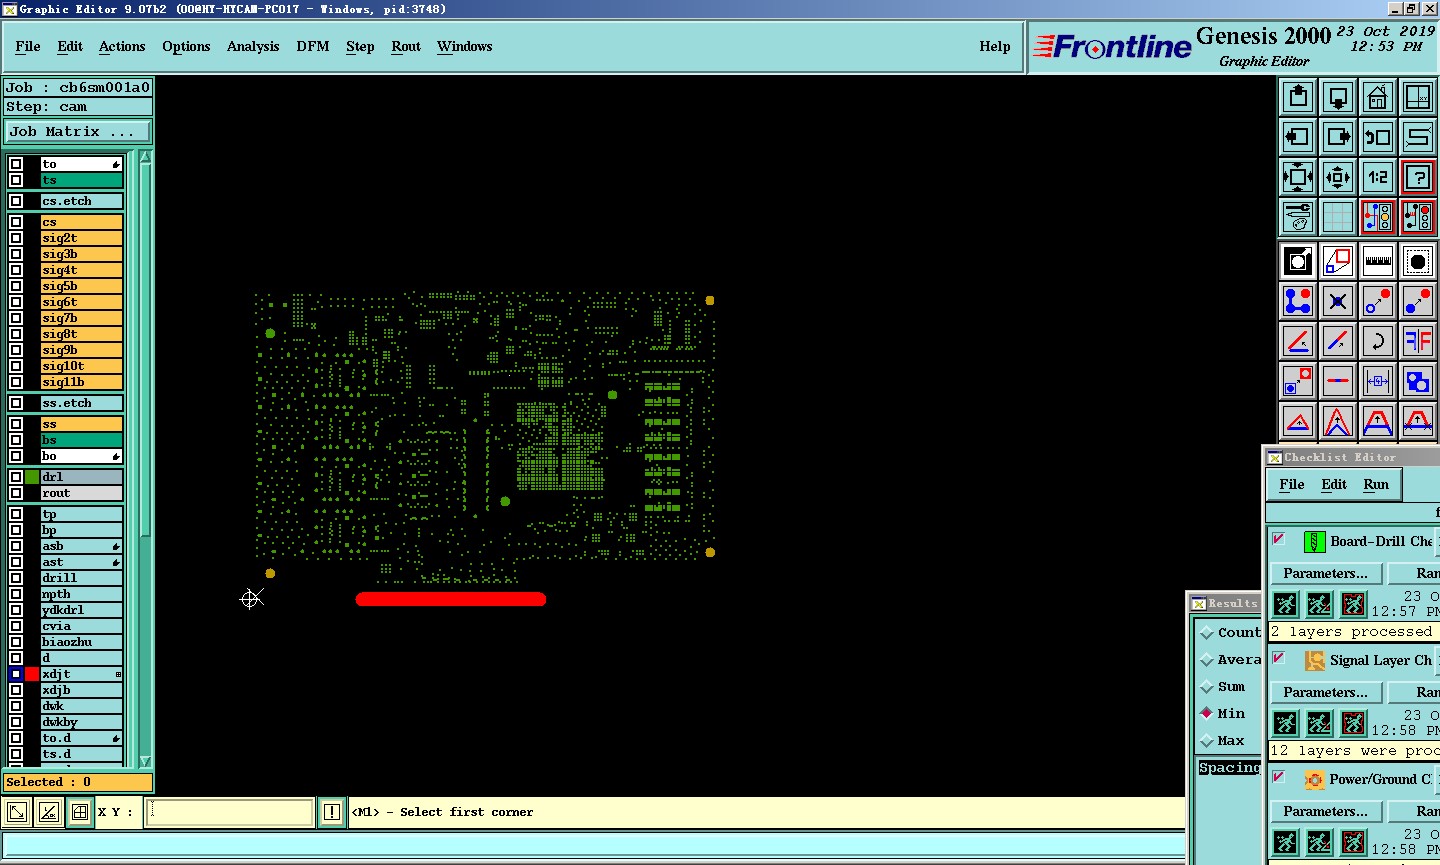
Task: Click the Job Matrix ... button
Action: (78, 132)
